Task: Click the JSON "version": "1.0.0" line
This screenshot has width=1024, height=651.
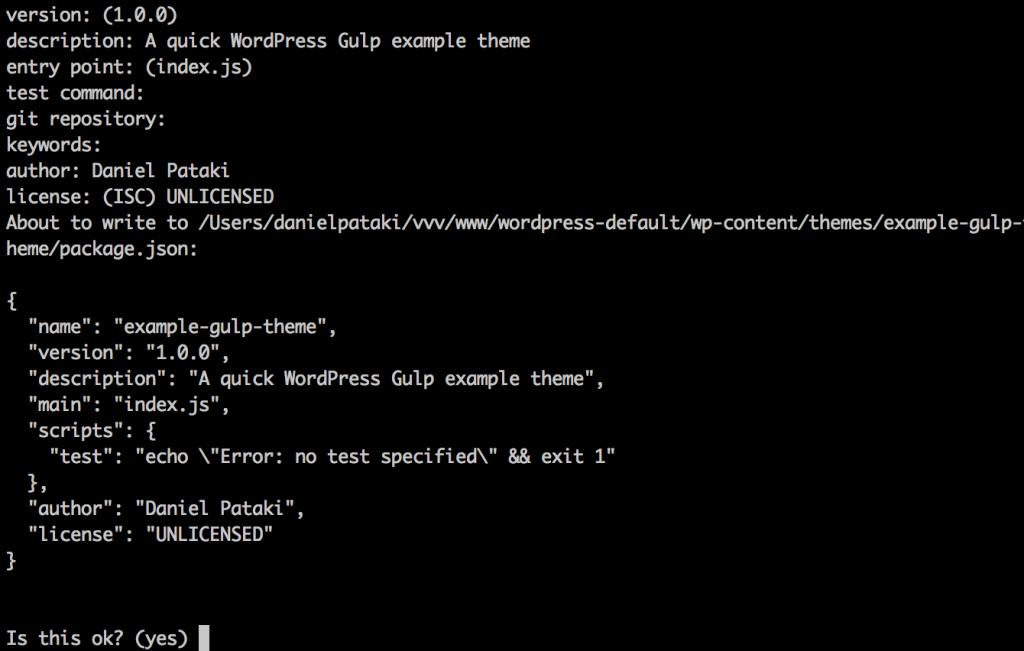Action: coord(130,353)
